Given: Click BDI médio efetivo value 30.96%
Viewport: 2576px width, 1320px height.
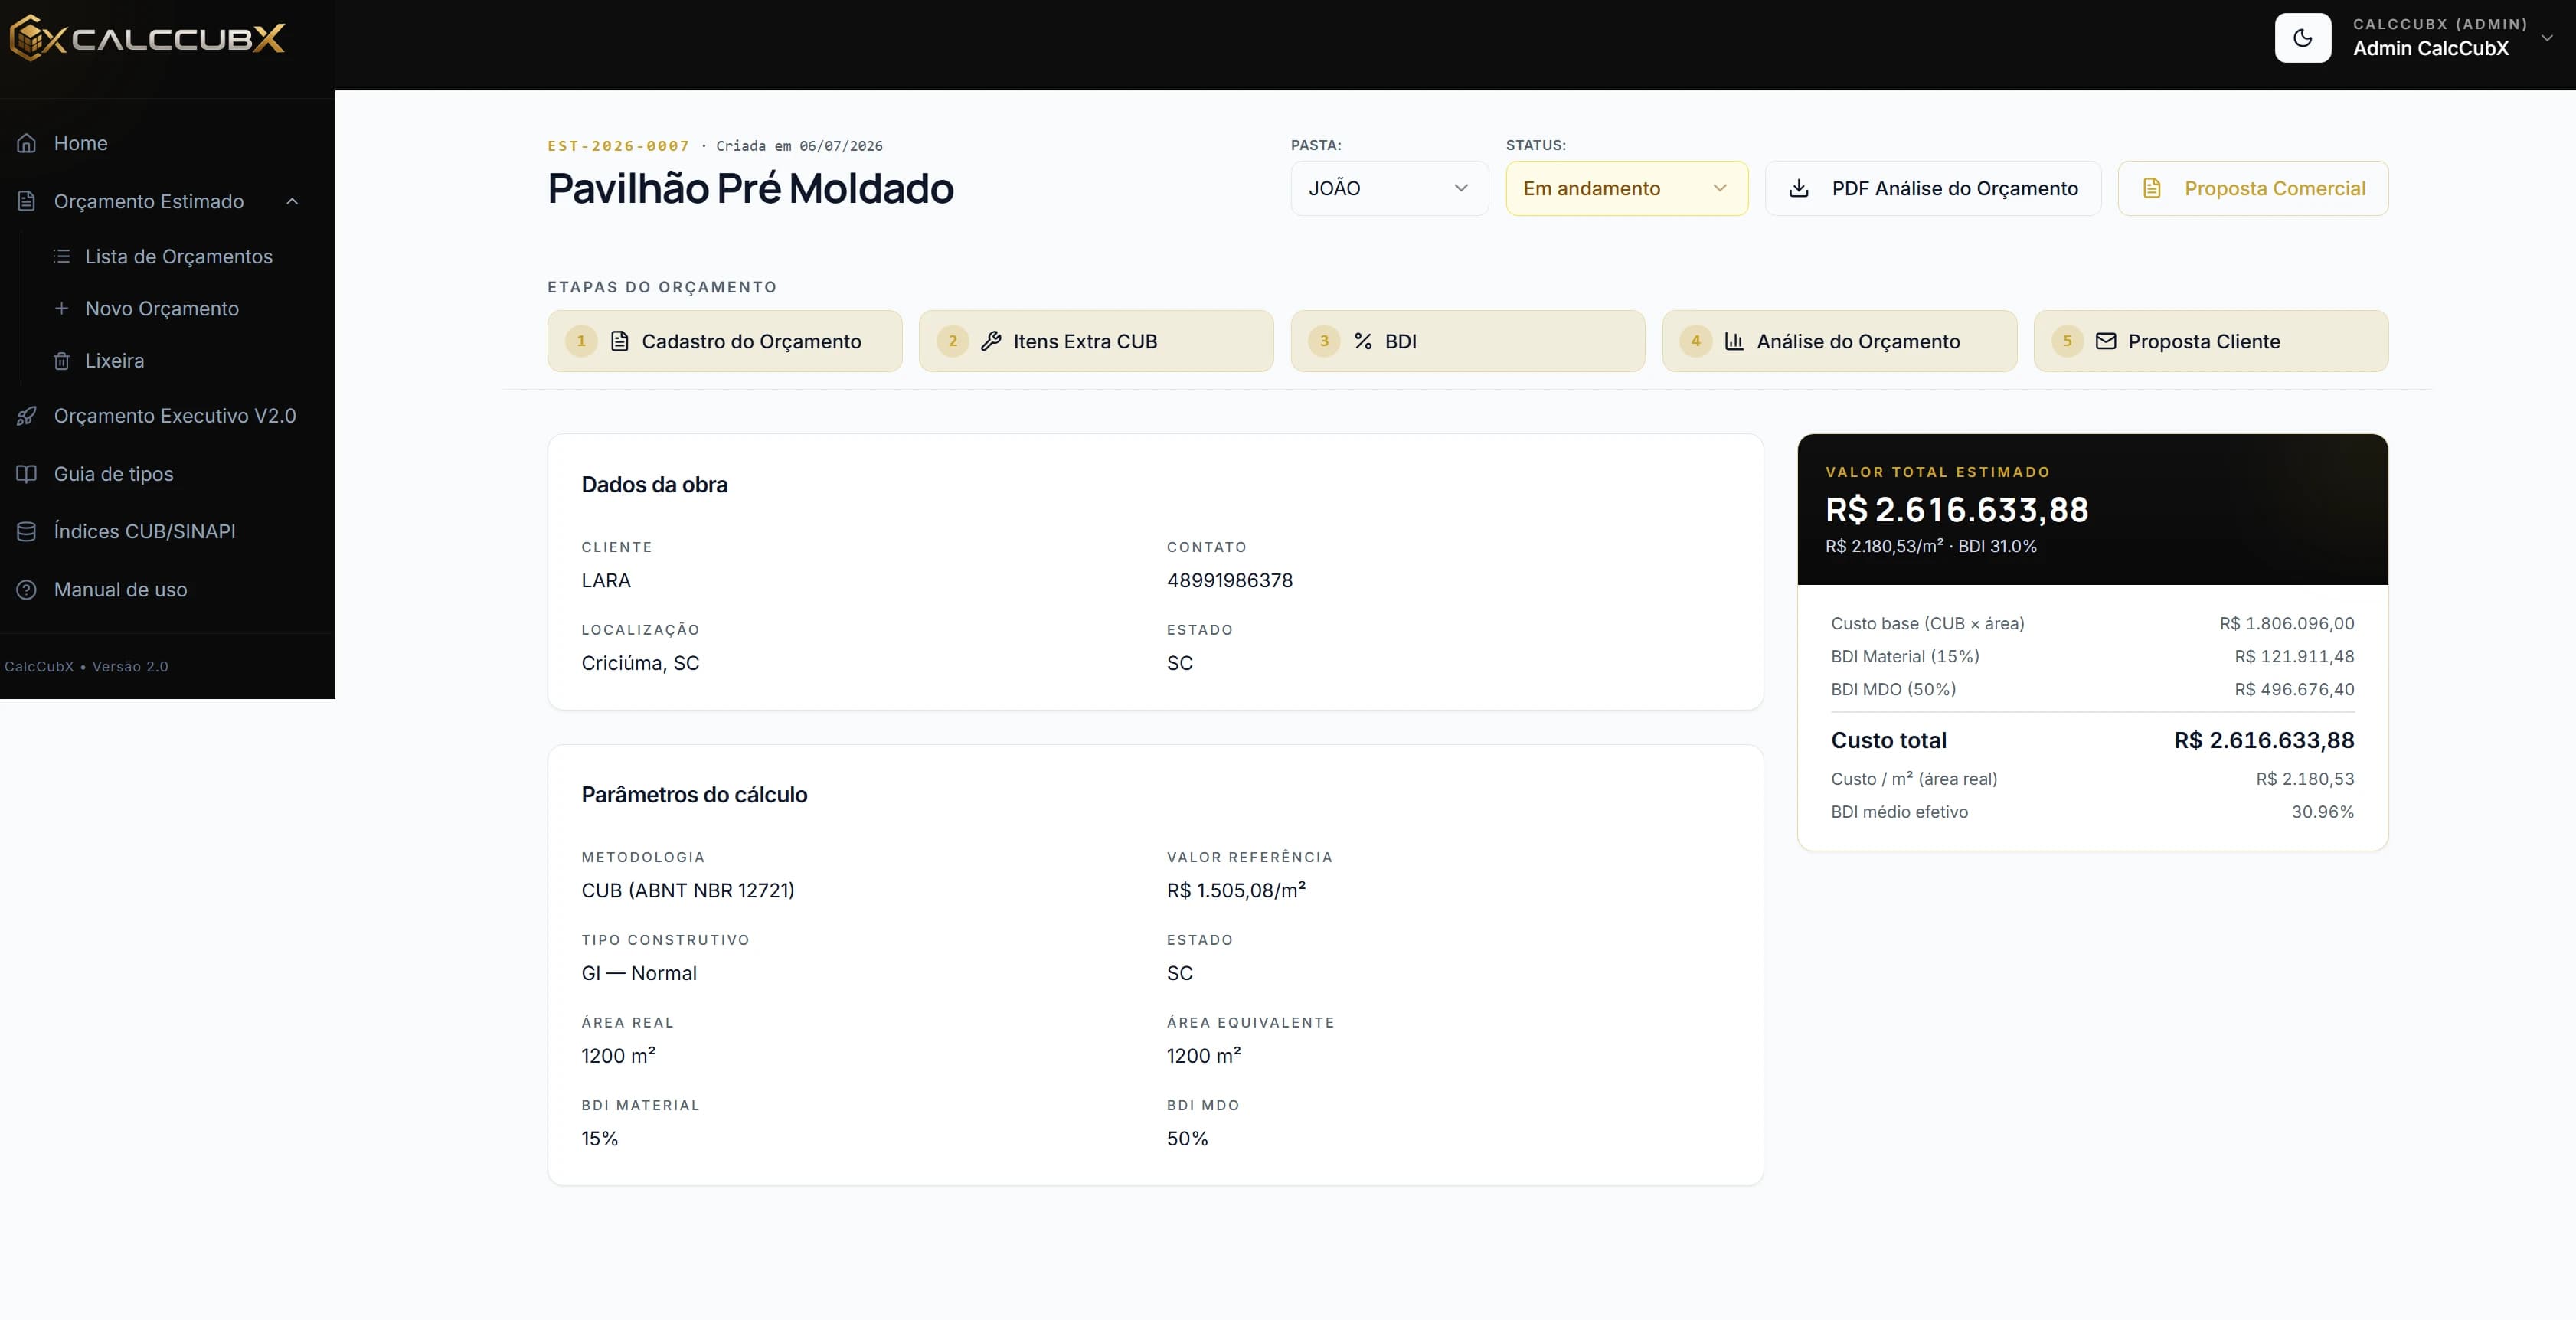Looking at the screenshot, I should (2323, 812).
